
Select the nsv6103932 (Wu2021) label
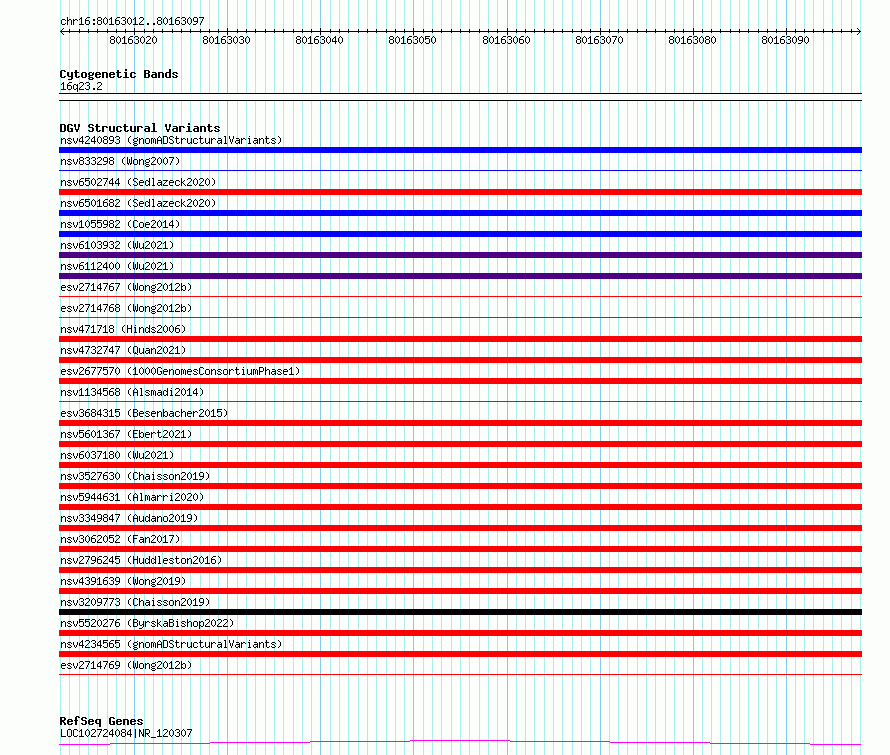pyautogui.click(x=117, y=245)
